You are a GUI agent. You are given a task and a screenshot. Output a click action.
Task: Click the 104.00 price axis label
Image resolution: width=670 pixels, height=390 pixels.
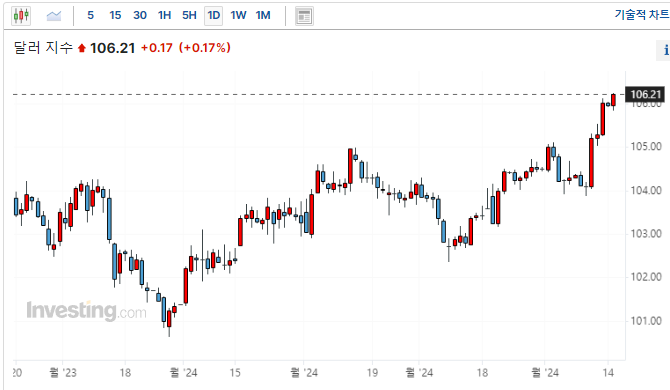tap(646, 191)
